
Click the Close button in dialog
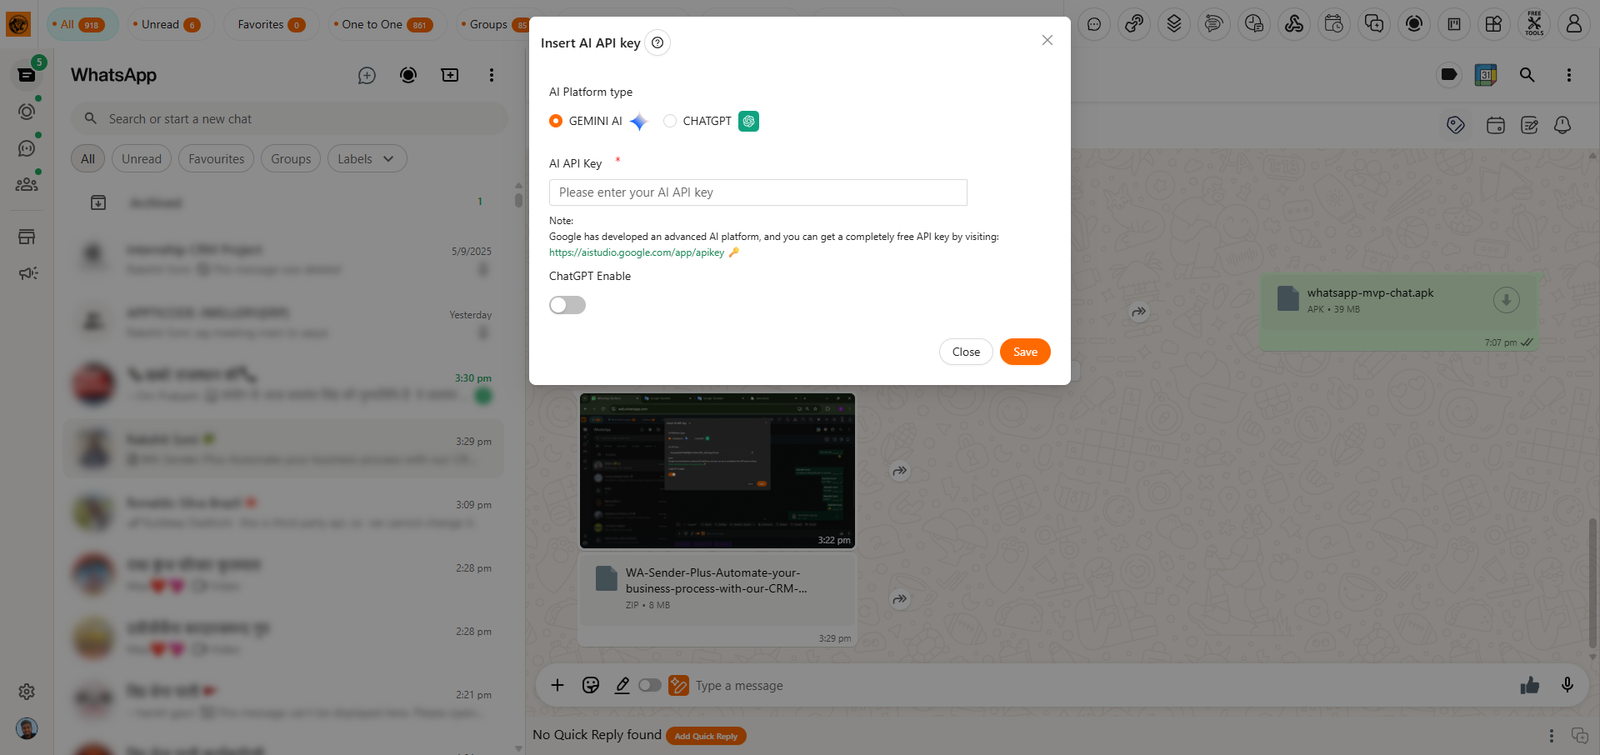tap(966, 352)
